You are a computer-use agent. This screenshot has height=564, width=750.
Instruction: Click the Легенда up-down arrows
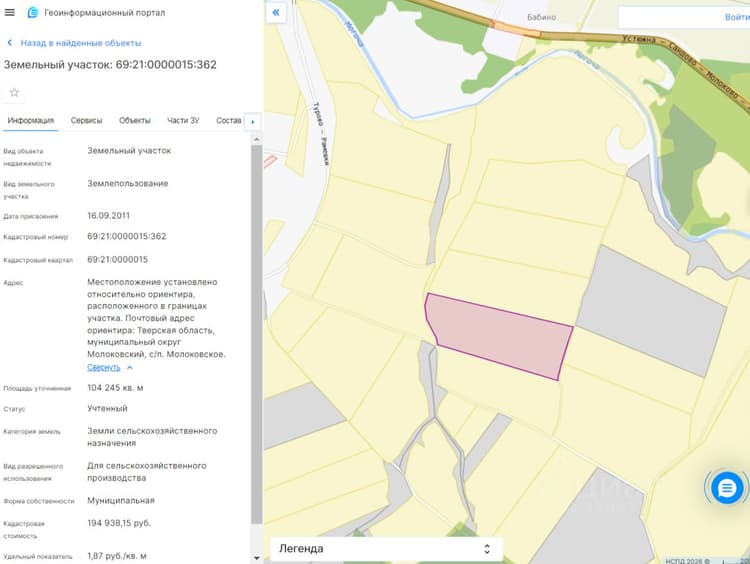(487, 549)
